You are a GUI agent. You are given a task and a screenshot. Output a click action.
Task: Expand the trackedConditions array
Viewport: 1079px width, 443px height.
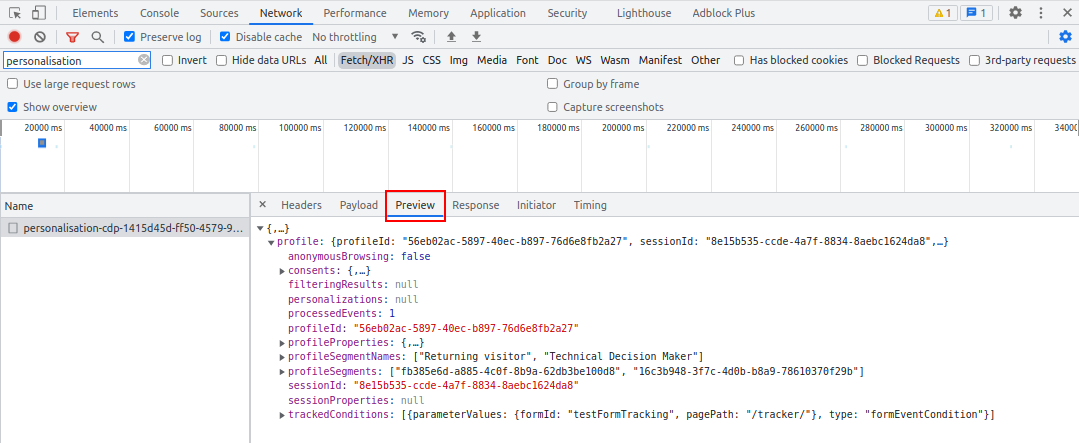point(282,415)
